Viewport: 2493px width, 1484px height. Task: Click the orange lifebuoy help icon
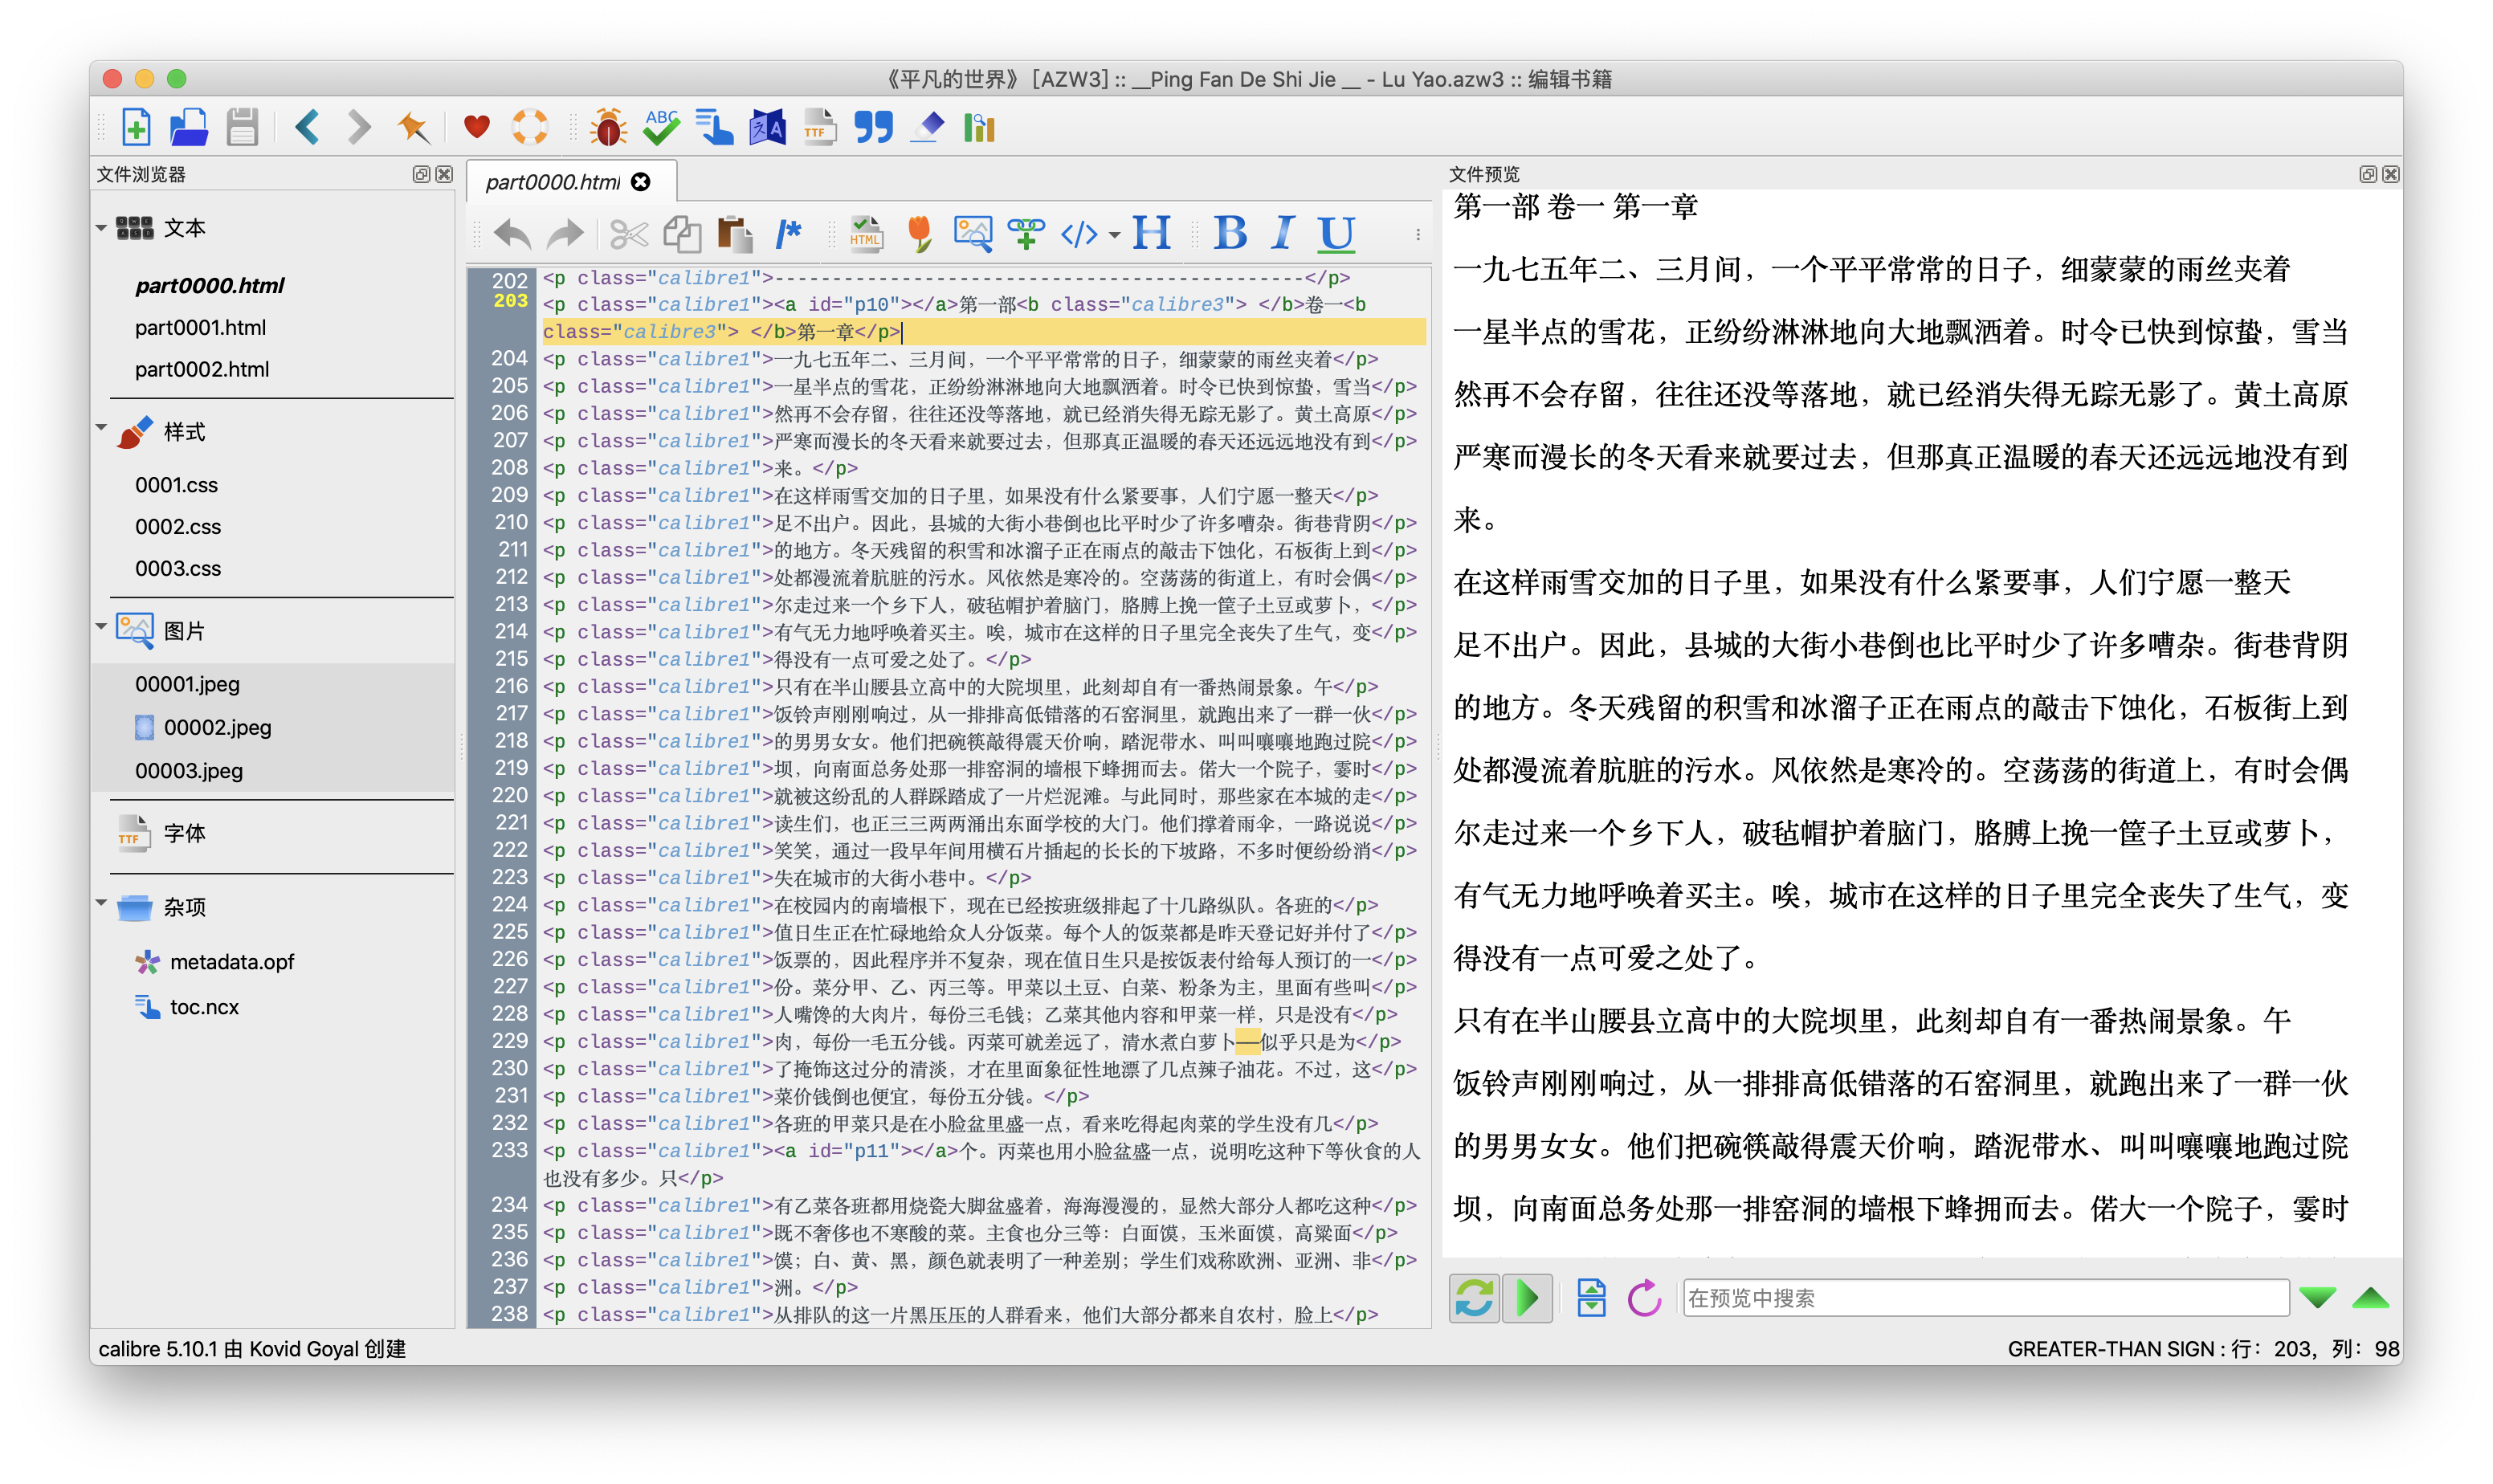tap(530, 127)
